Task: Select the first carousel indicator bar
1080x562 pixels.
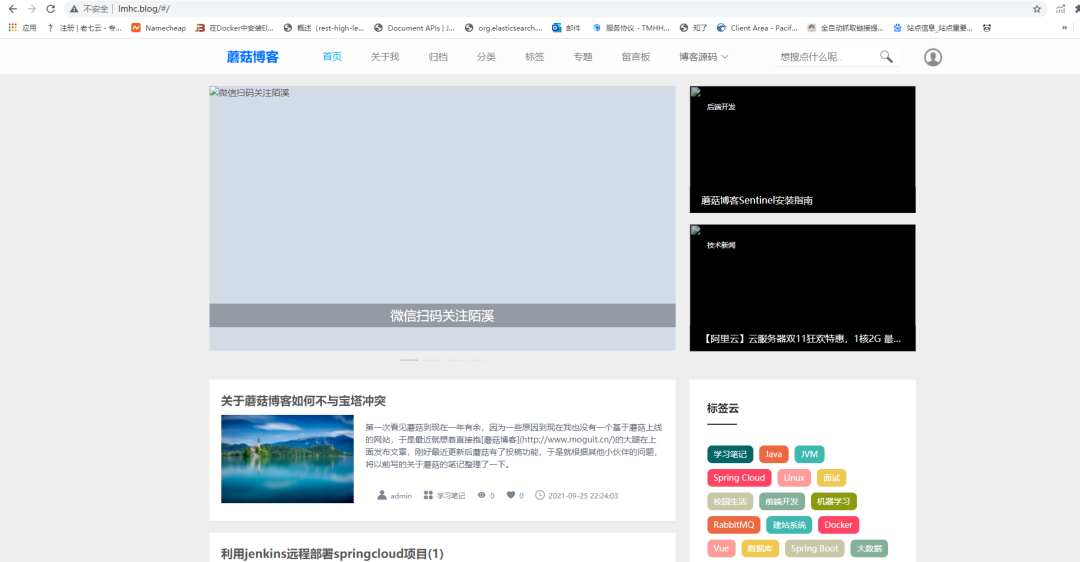Action: coord(409,360)
